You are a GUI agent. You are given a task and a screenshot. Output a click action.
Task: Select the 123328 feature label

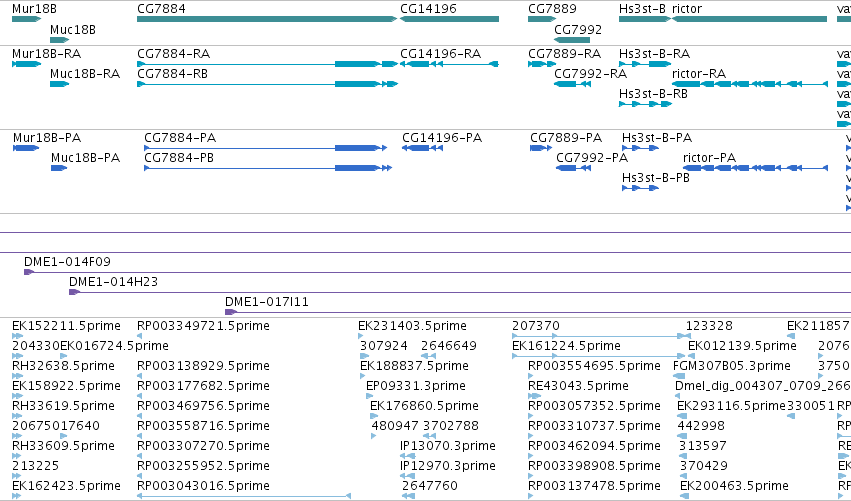click(x=709, y=326)
